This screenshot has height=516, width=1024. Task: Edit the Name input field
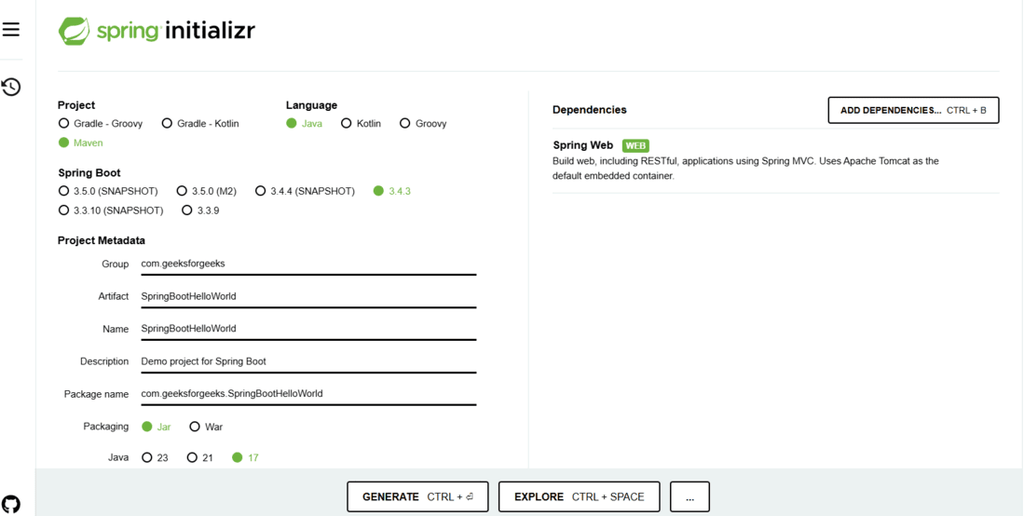tap(308, 329)
